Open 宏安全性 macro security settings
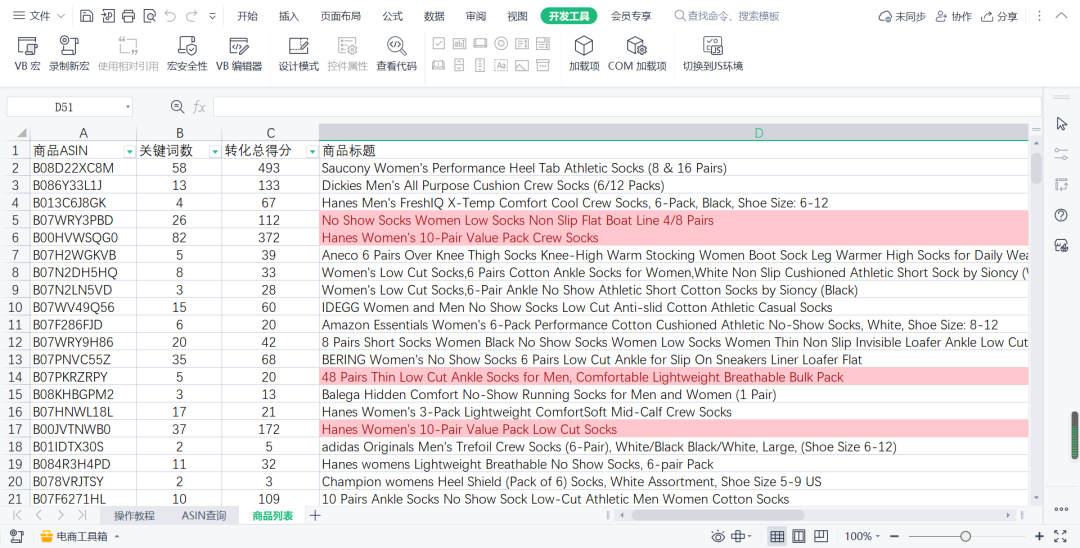Viewport: 1080px width, 548px height. tap(187, 54)
